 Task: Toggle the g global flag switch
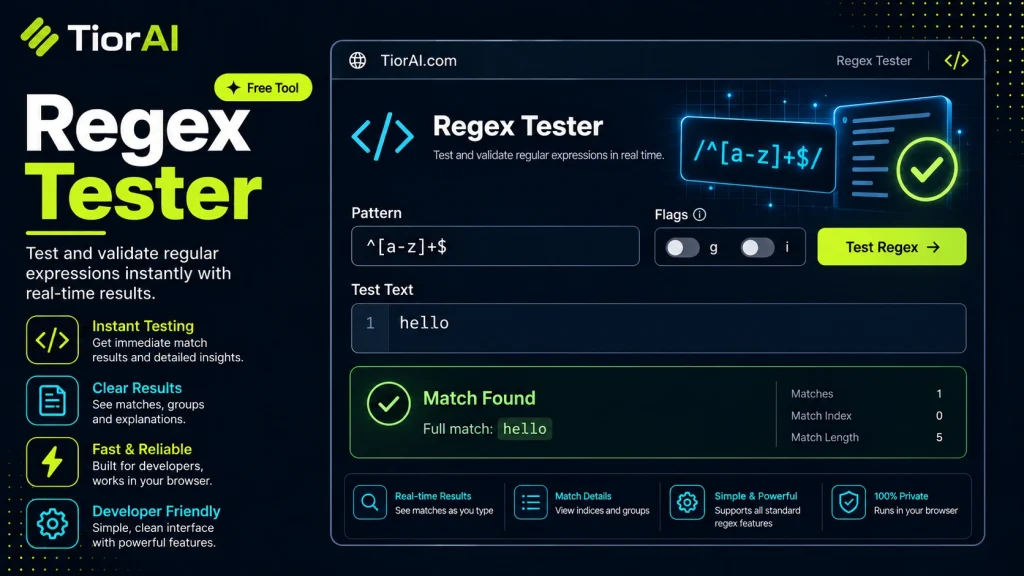tap(682, 248)
